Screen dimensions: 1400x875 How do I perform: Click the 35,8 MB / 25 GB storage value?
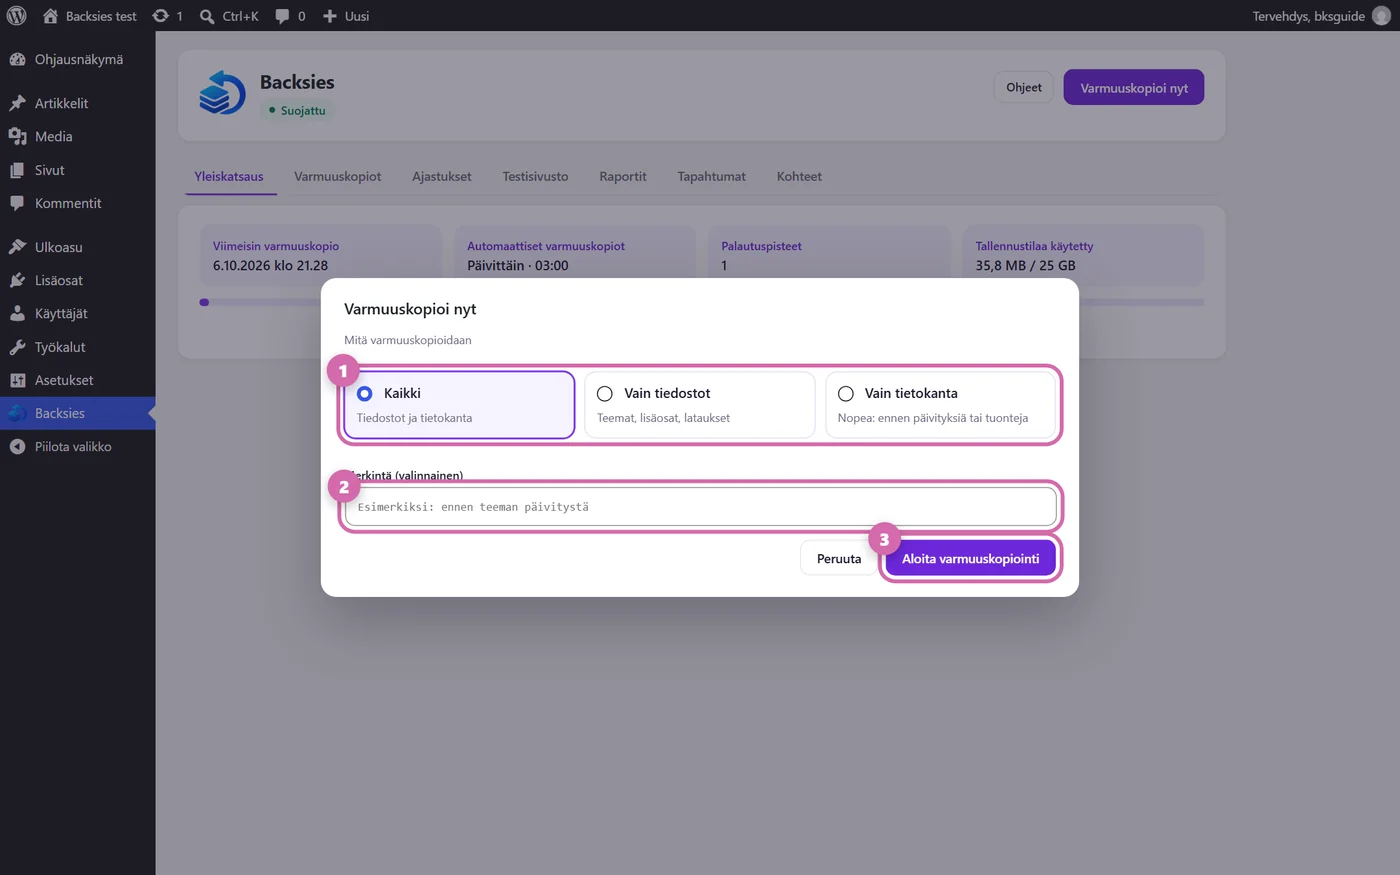tap(1025, 265)
